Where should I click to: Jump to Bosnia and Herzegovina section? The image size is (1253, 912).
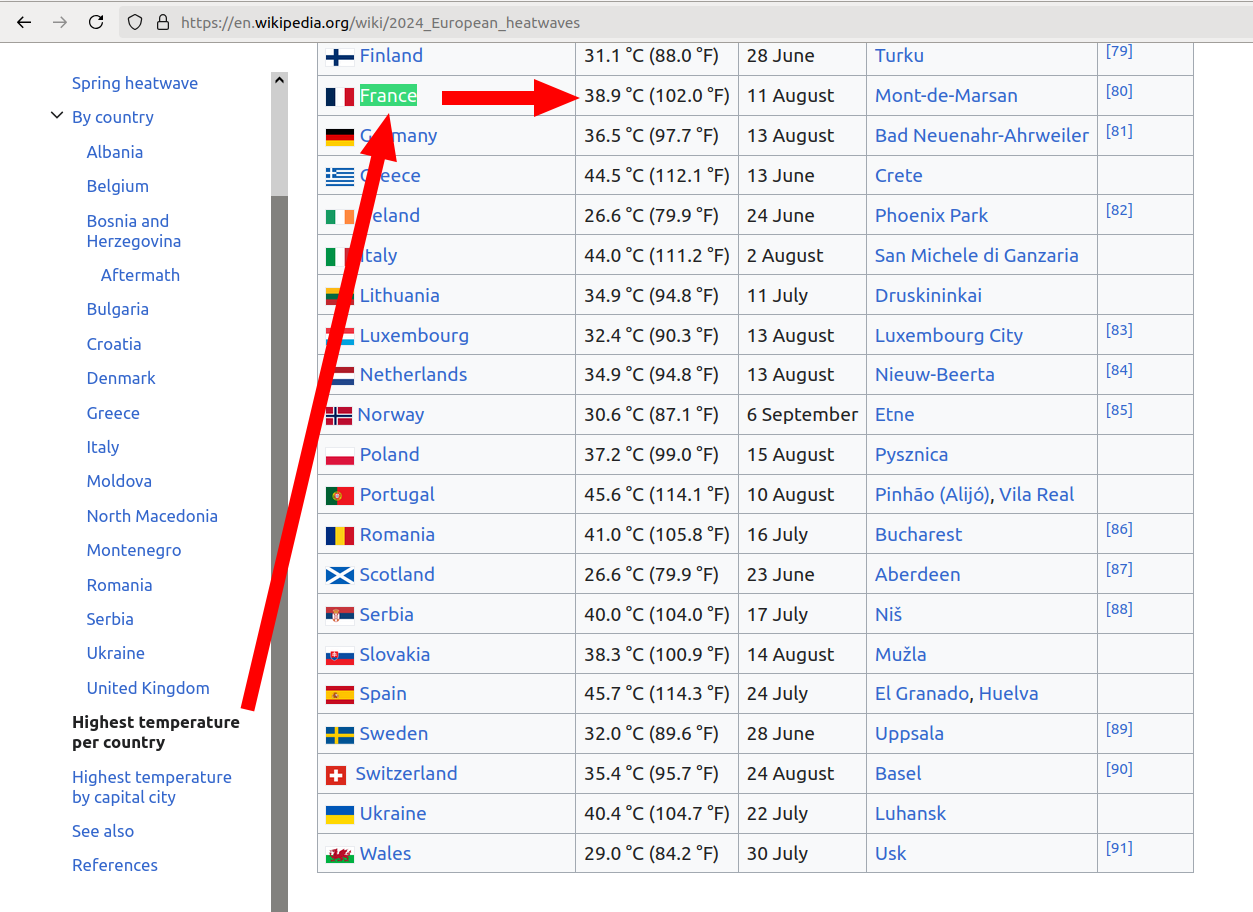(x=134, y=231)
